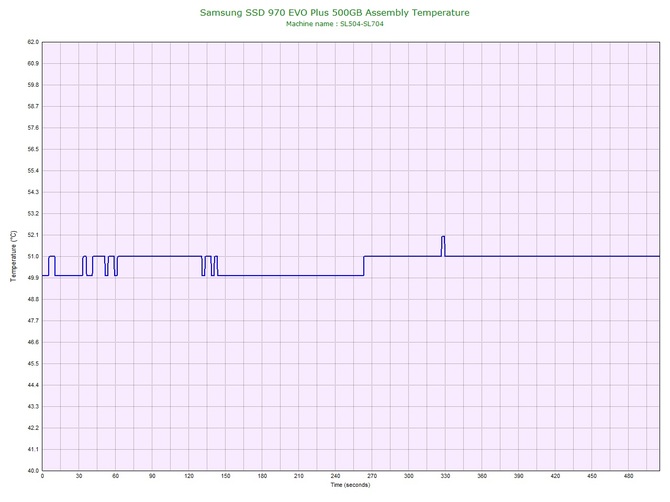The width and height of the screenshot is (670, 502).
Task: Click the 58.7 temperature tick label
Action: 33,106
